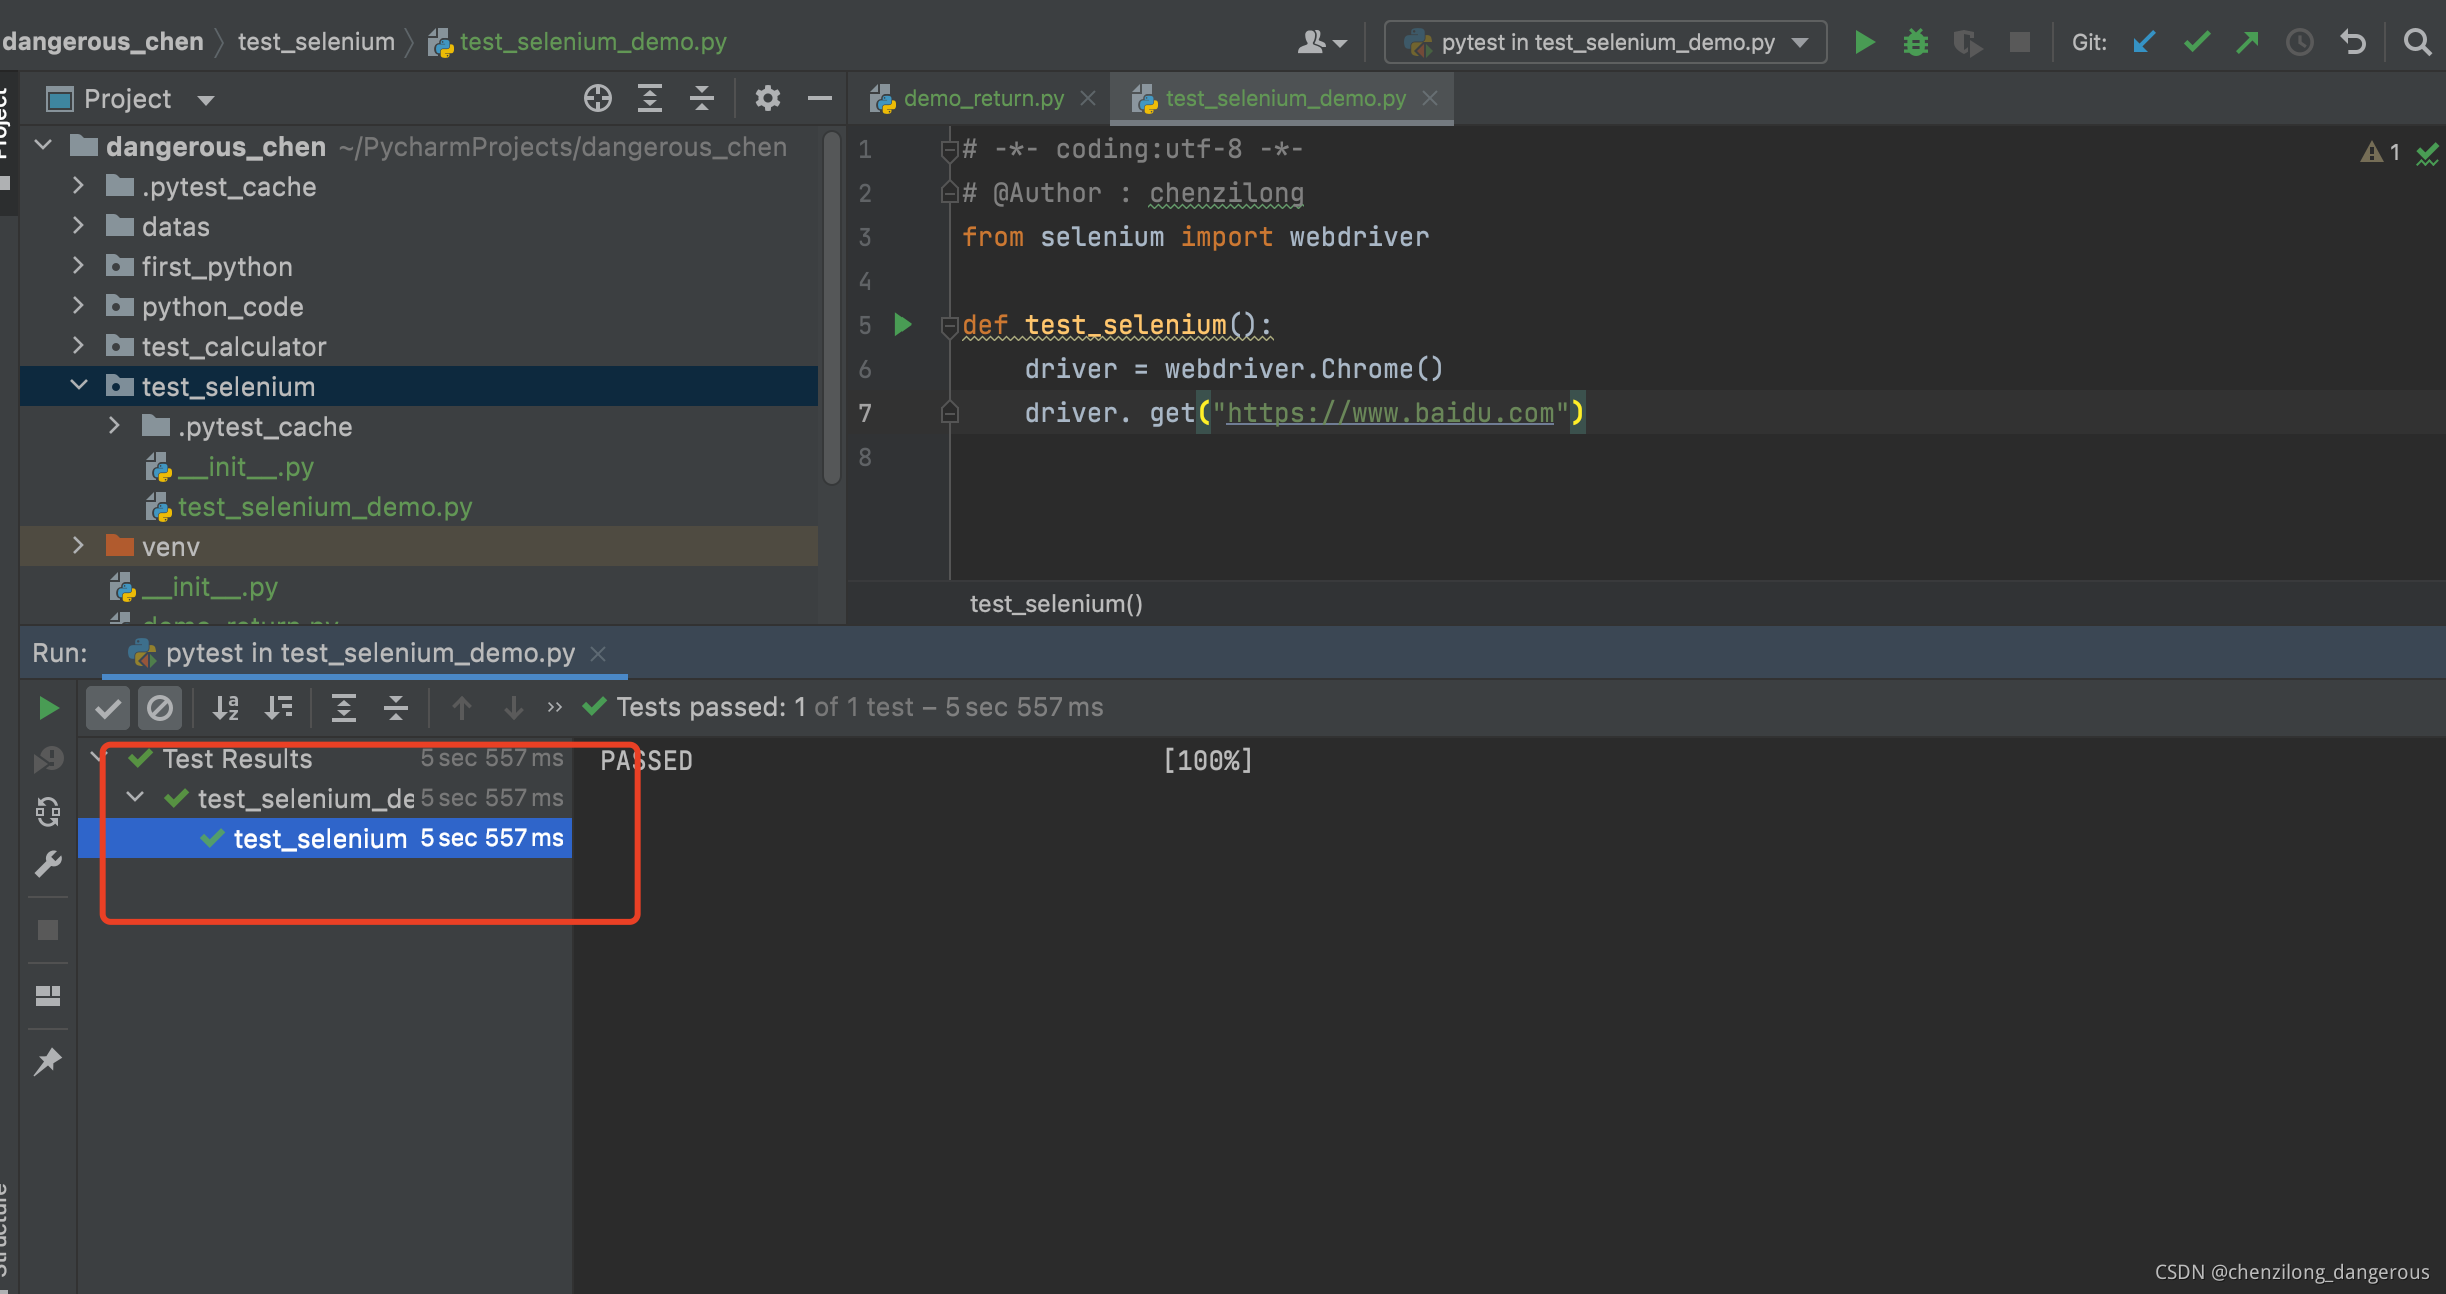2446x1294 pixels.
Task: Switch to demo_return.py editor tab
Action: pyautogui.click(x=982, y=98)
